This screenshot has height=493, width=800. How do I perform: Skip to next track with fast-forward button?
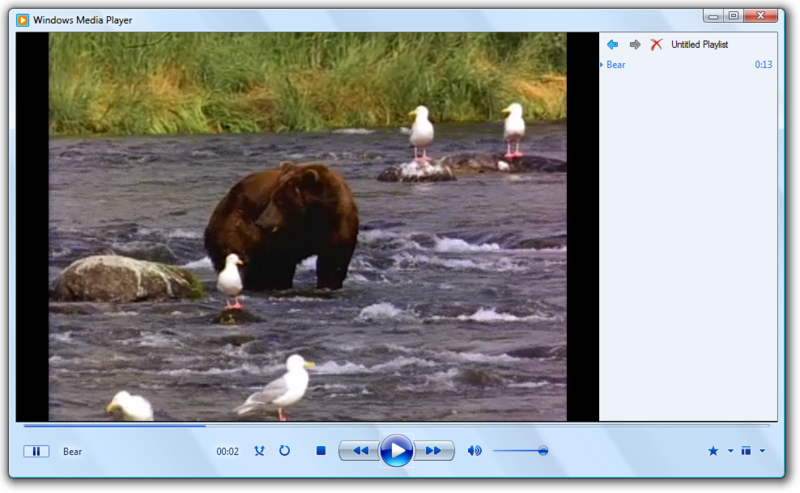435,451
